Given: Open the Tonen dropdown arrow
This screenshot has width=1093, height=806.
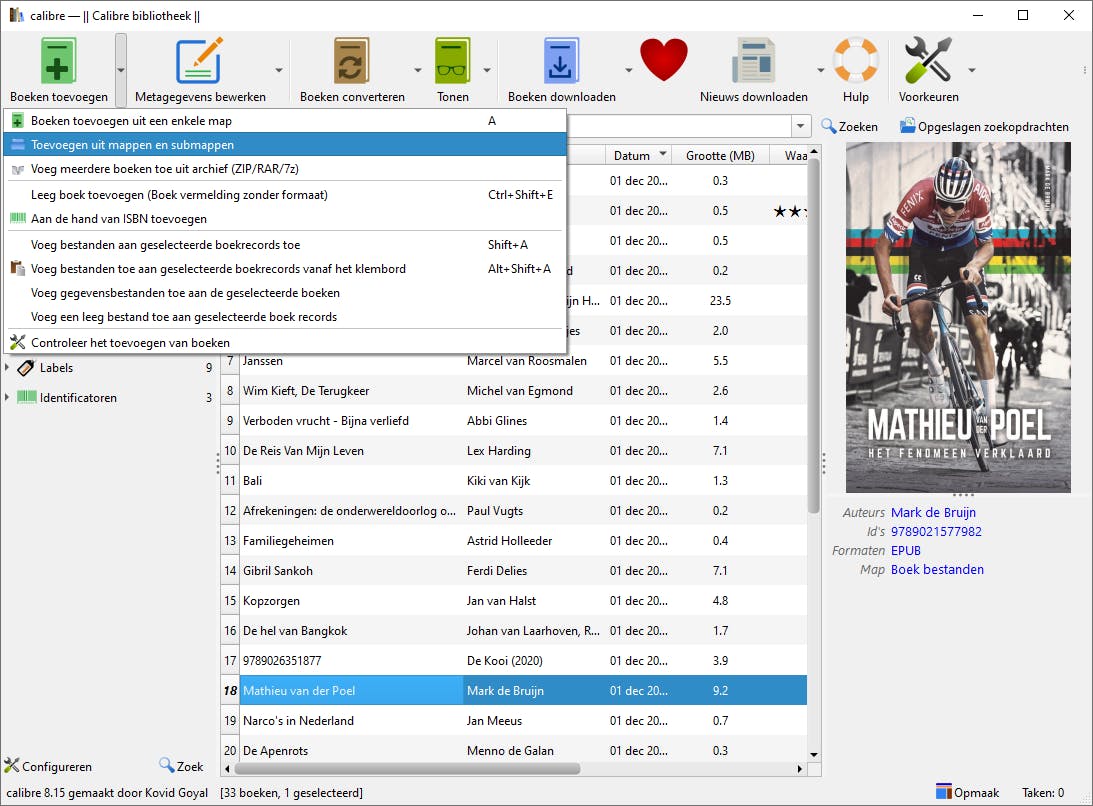Looking at the screenshot, I should (x=487, y=70).
